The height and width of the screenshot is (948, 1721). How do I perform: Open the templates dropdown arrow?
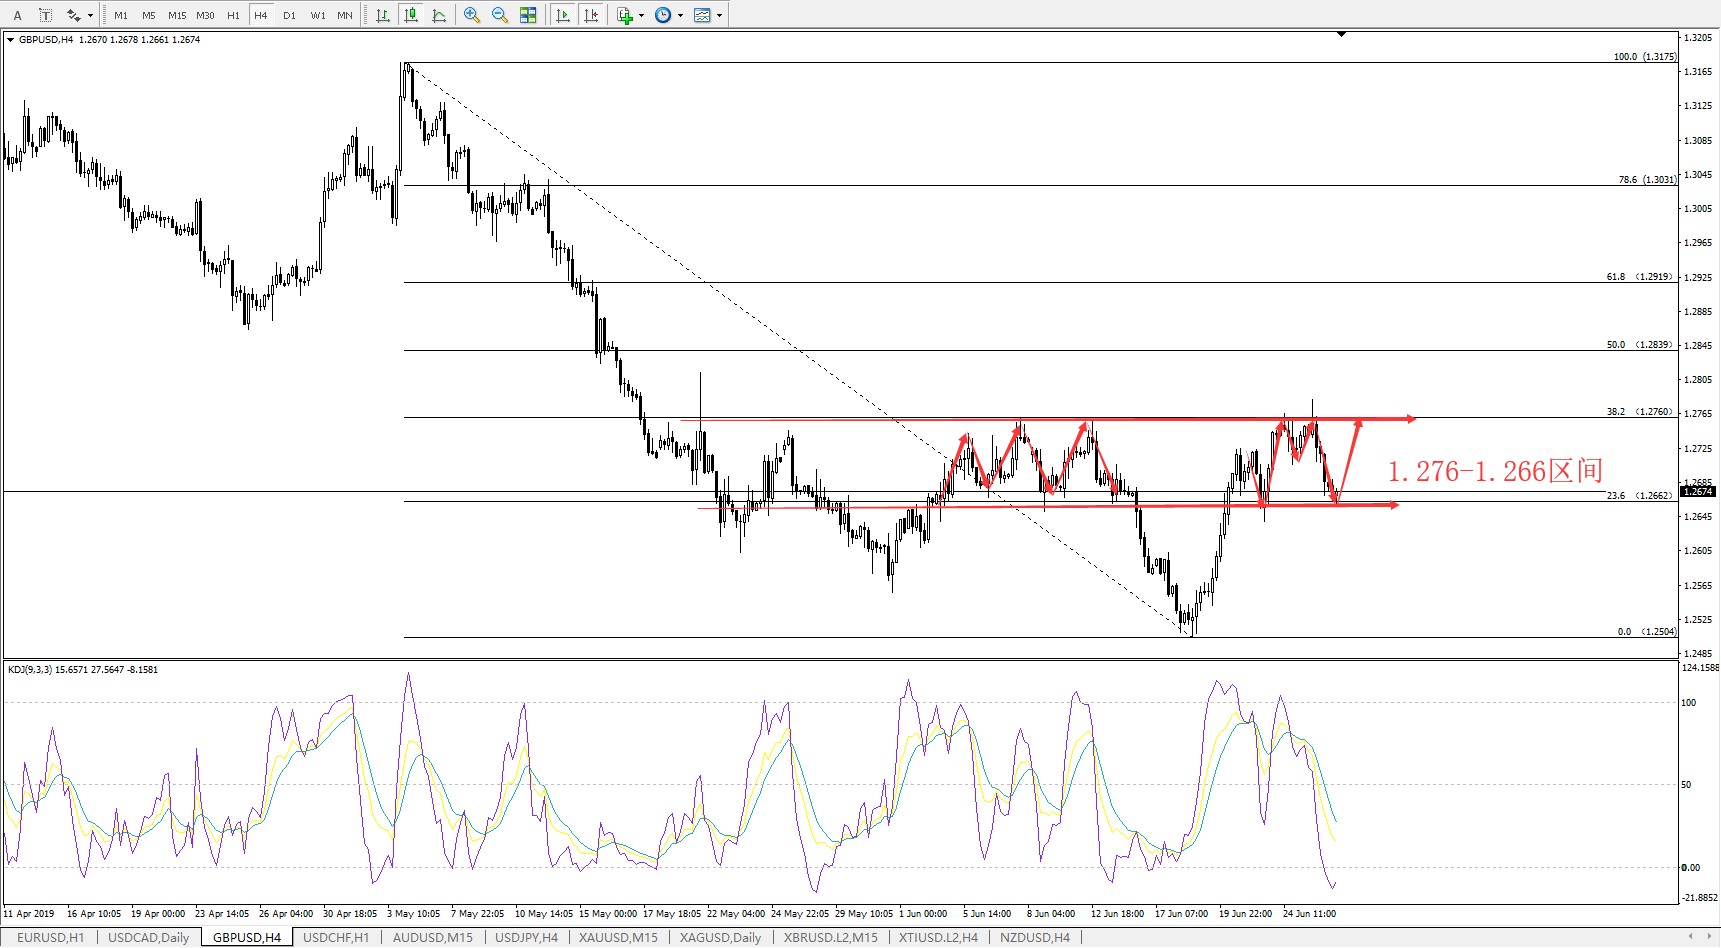pos(719,15)
